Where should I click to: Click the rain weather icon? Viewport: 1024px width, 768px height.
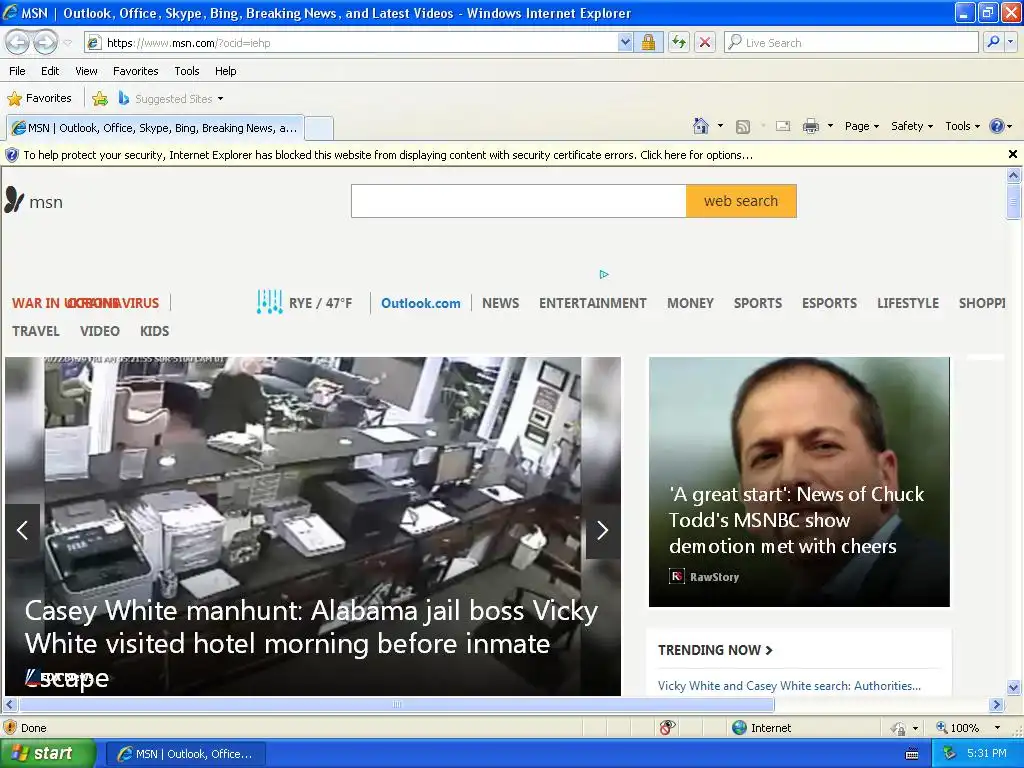(270, 302)
